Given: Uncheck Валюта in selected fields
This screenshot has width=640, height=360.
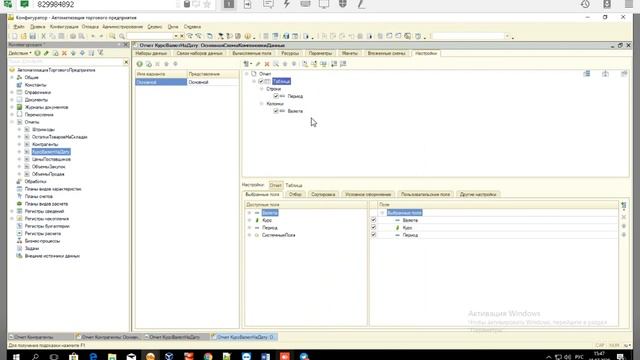Looking at the screenshot, I should (373, 220).
